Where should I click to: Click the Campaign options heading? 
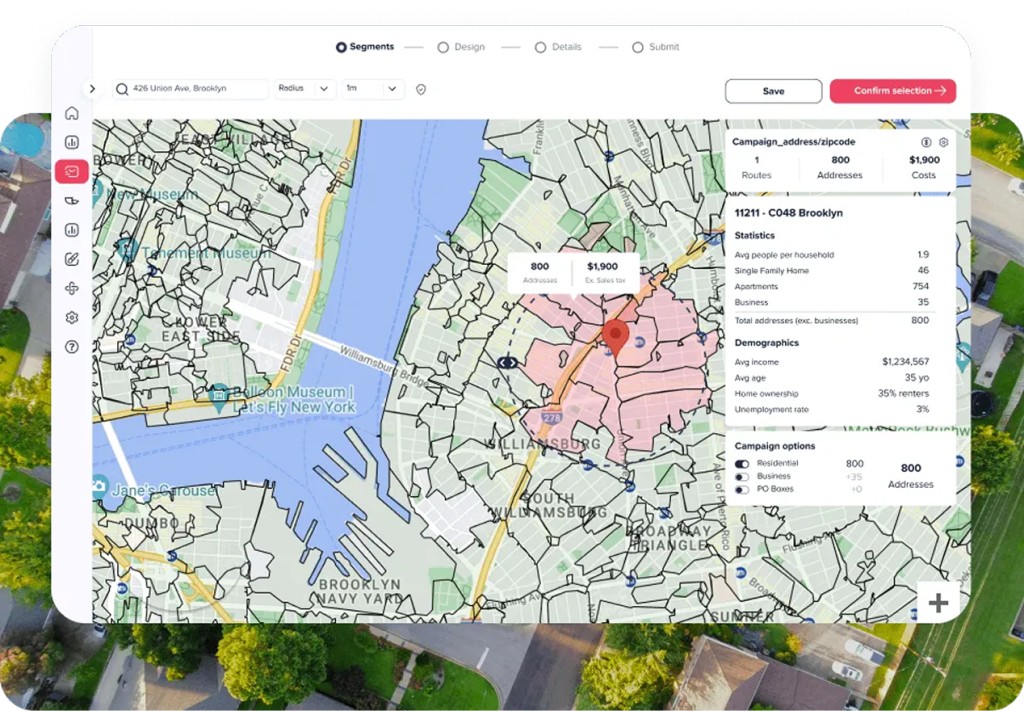[775, 446]
